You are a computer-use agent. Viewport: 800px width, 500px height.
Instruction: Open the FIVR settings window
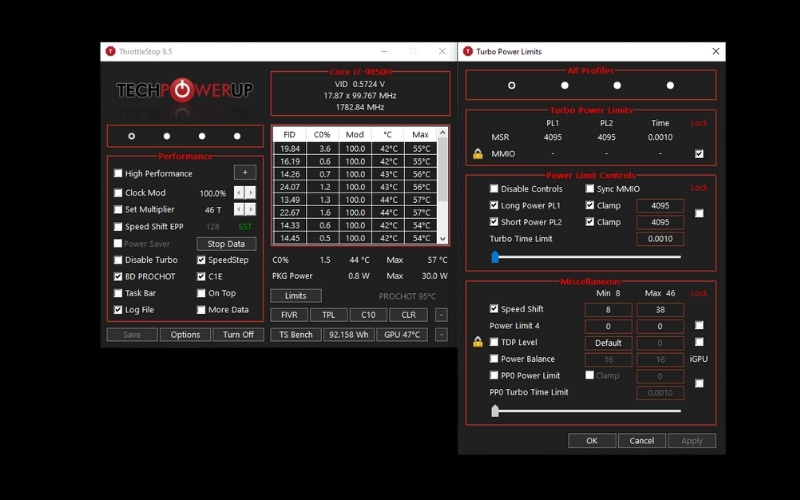289,315
